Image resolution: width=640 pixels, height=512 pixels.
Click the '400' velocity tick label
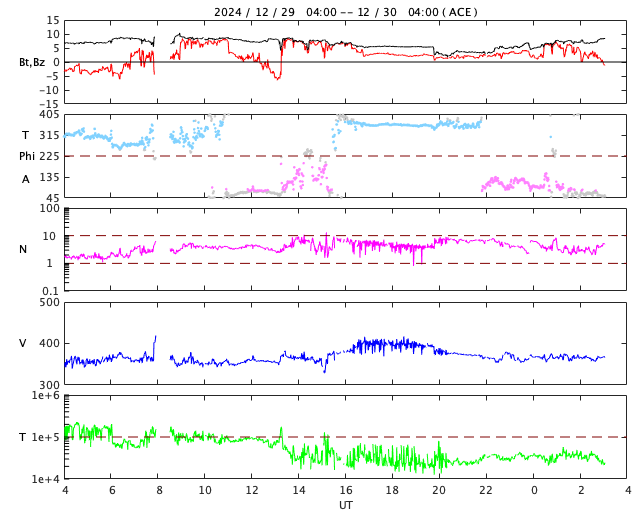(49, 343)
